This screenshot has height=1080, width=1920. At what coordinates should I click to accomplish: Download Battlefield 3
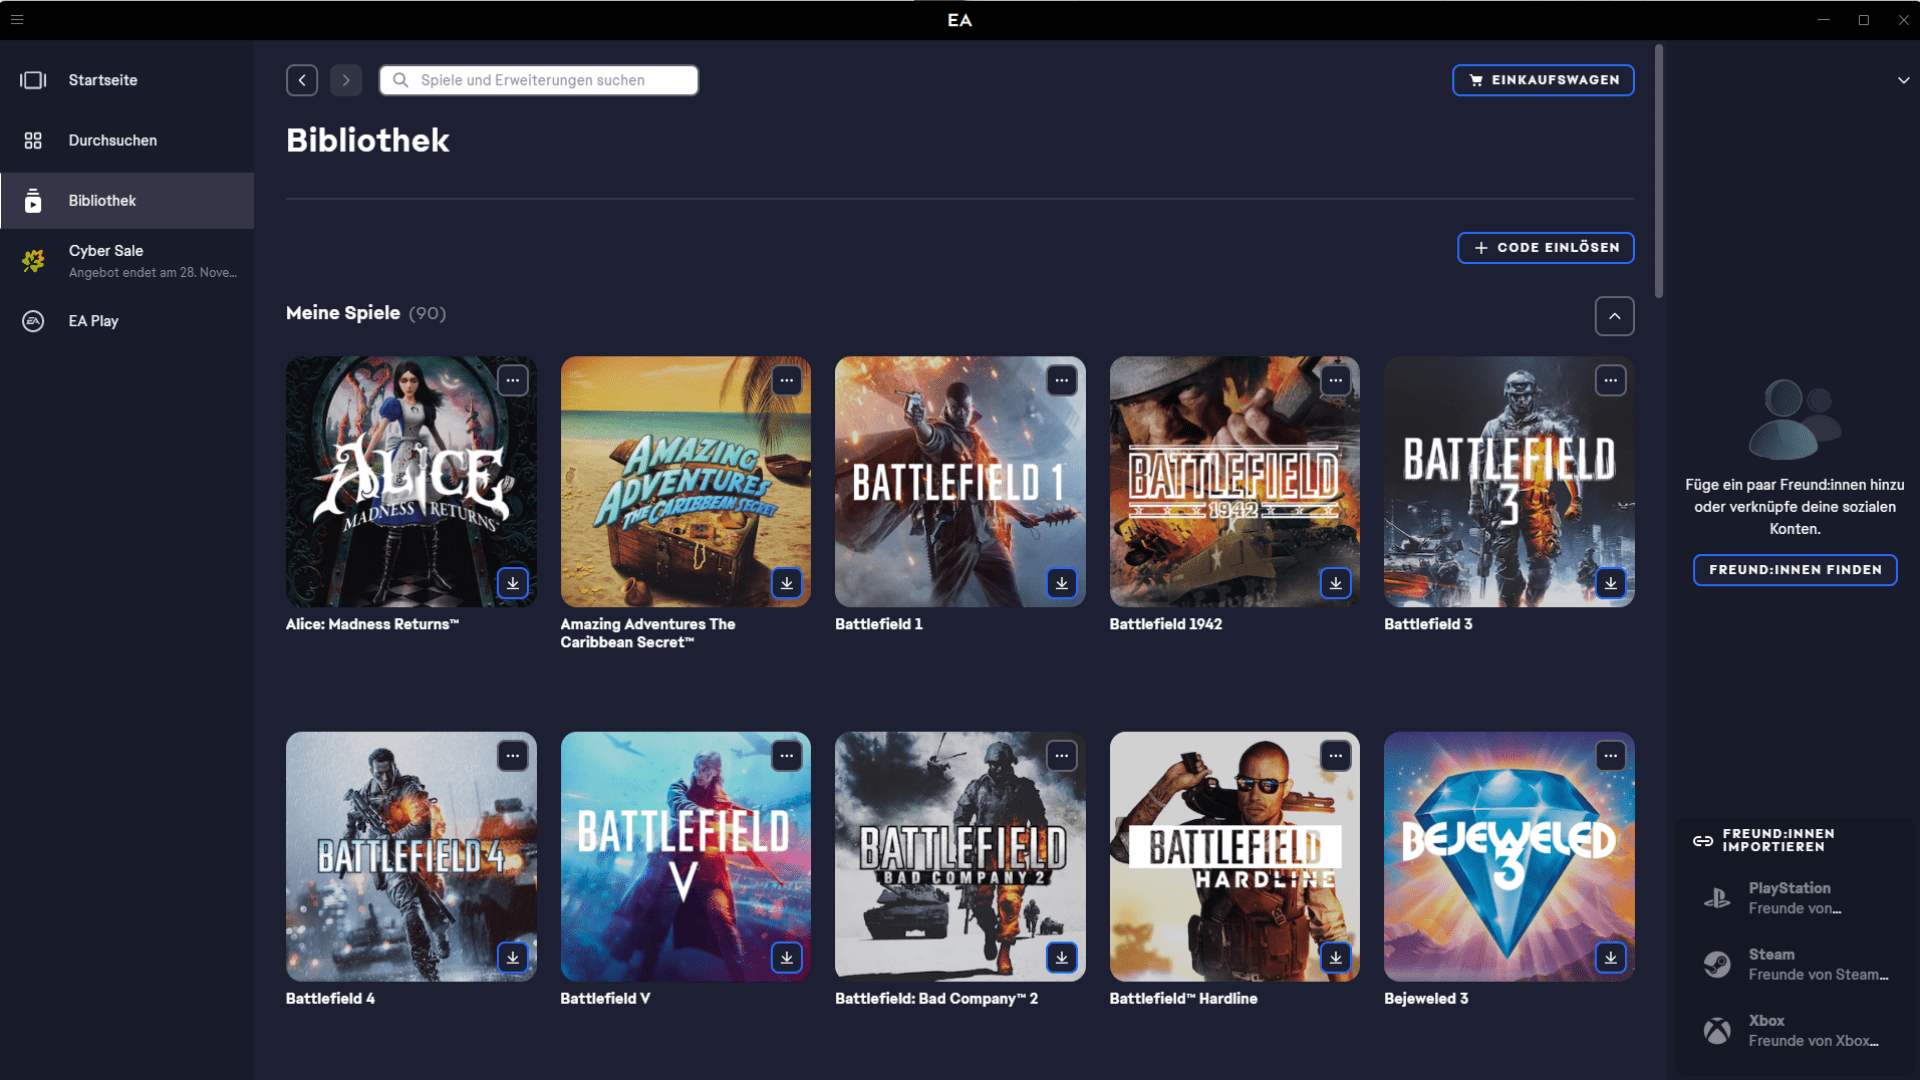coord(1611,583)
